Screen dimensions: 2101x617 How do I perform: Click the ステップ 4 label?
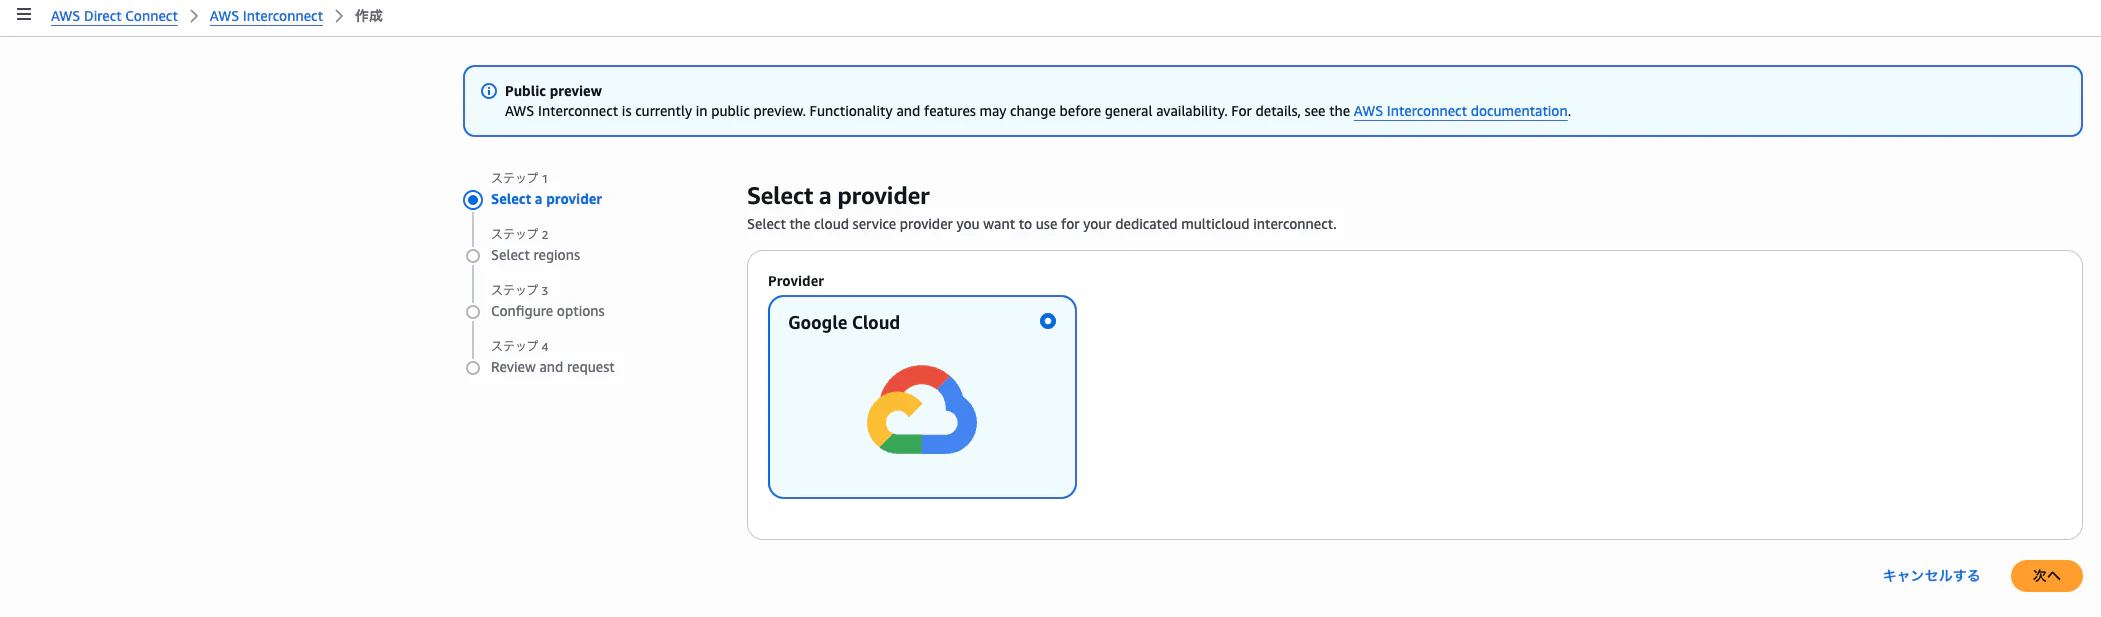[x=519, y=346]
